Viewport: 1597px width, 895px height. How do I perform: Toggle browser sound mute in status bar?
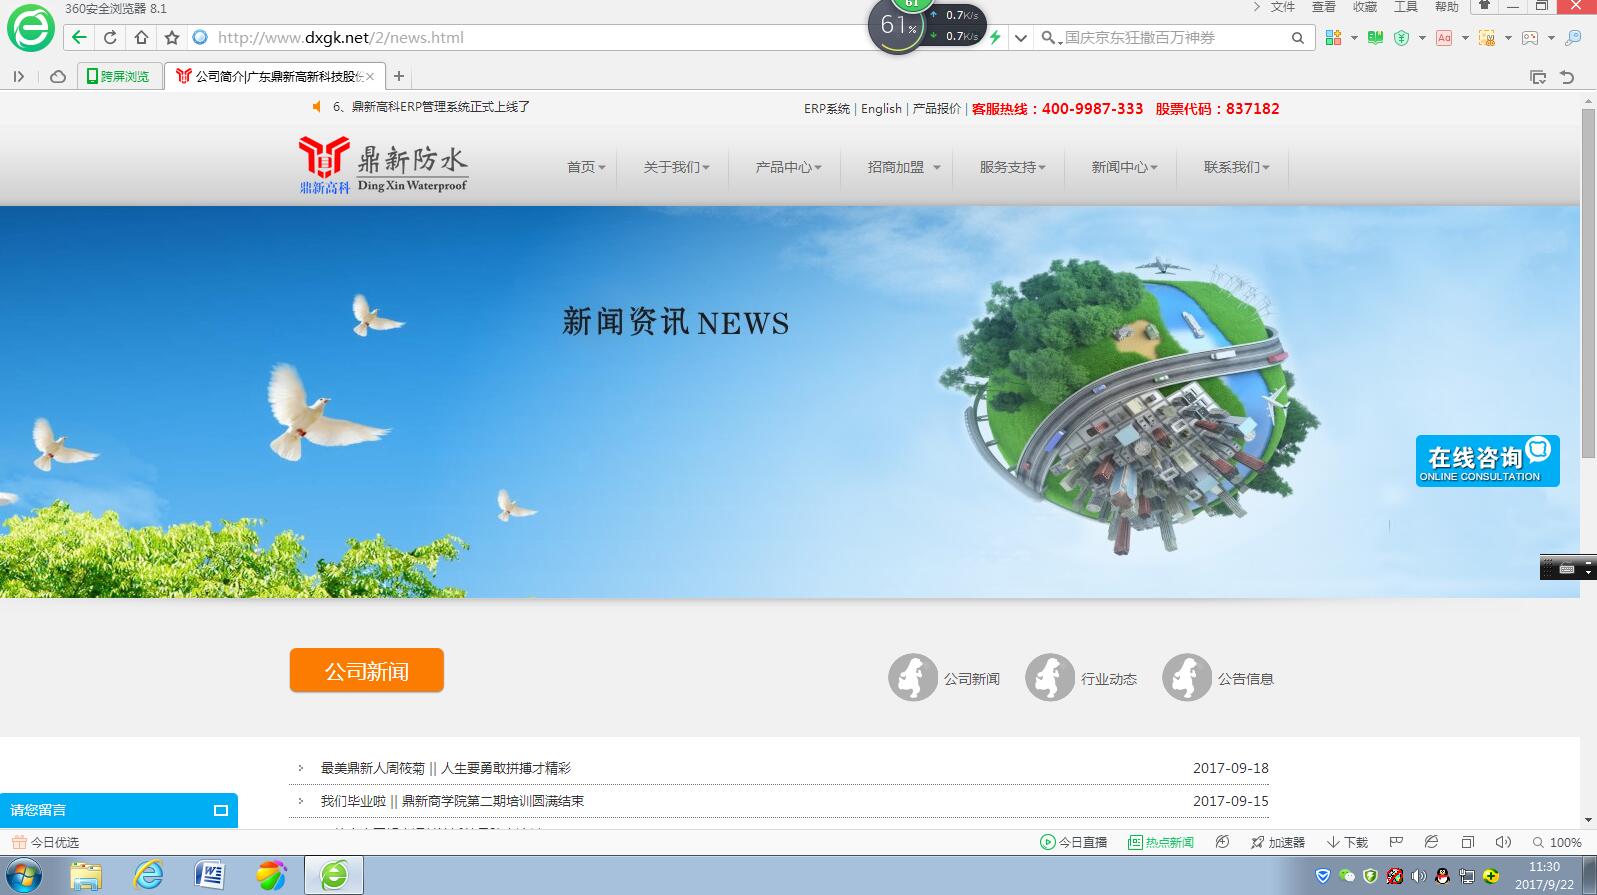click(x=1502, y=842)
